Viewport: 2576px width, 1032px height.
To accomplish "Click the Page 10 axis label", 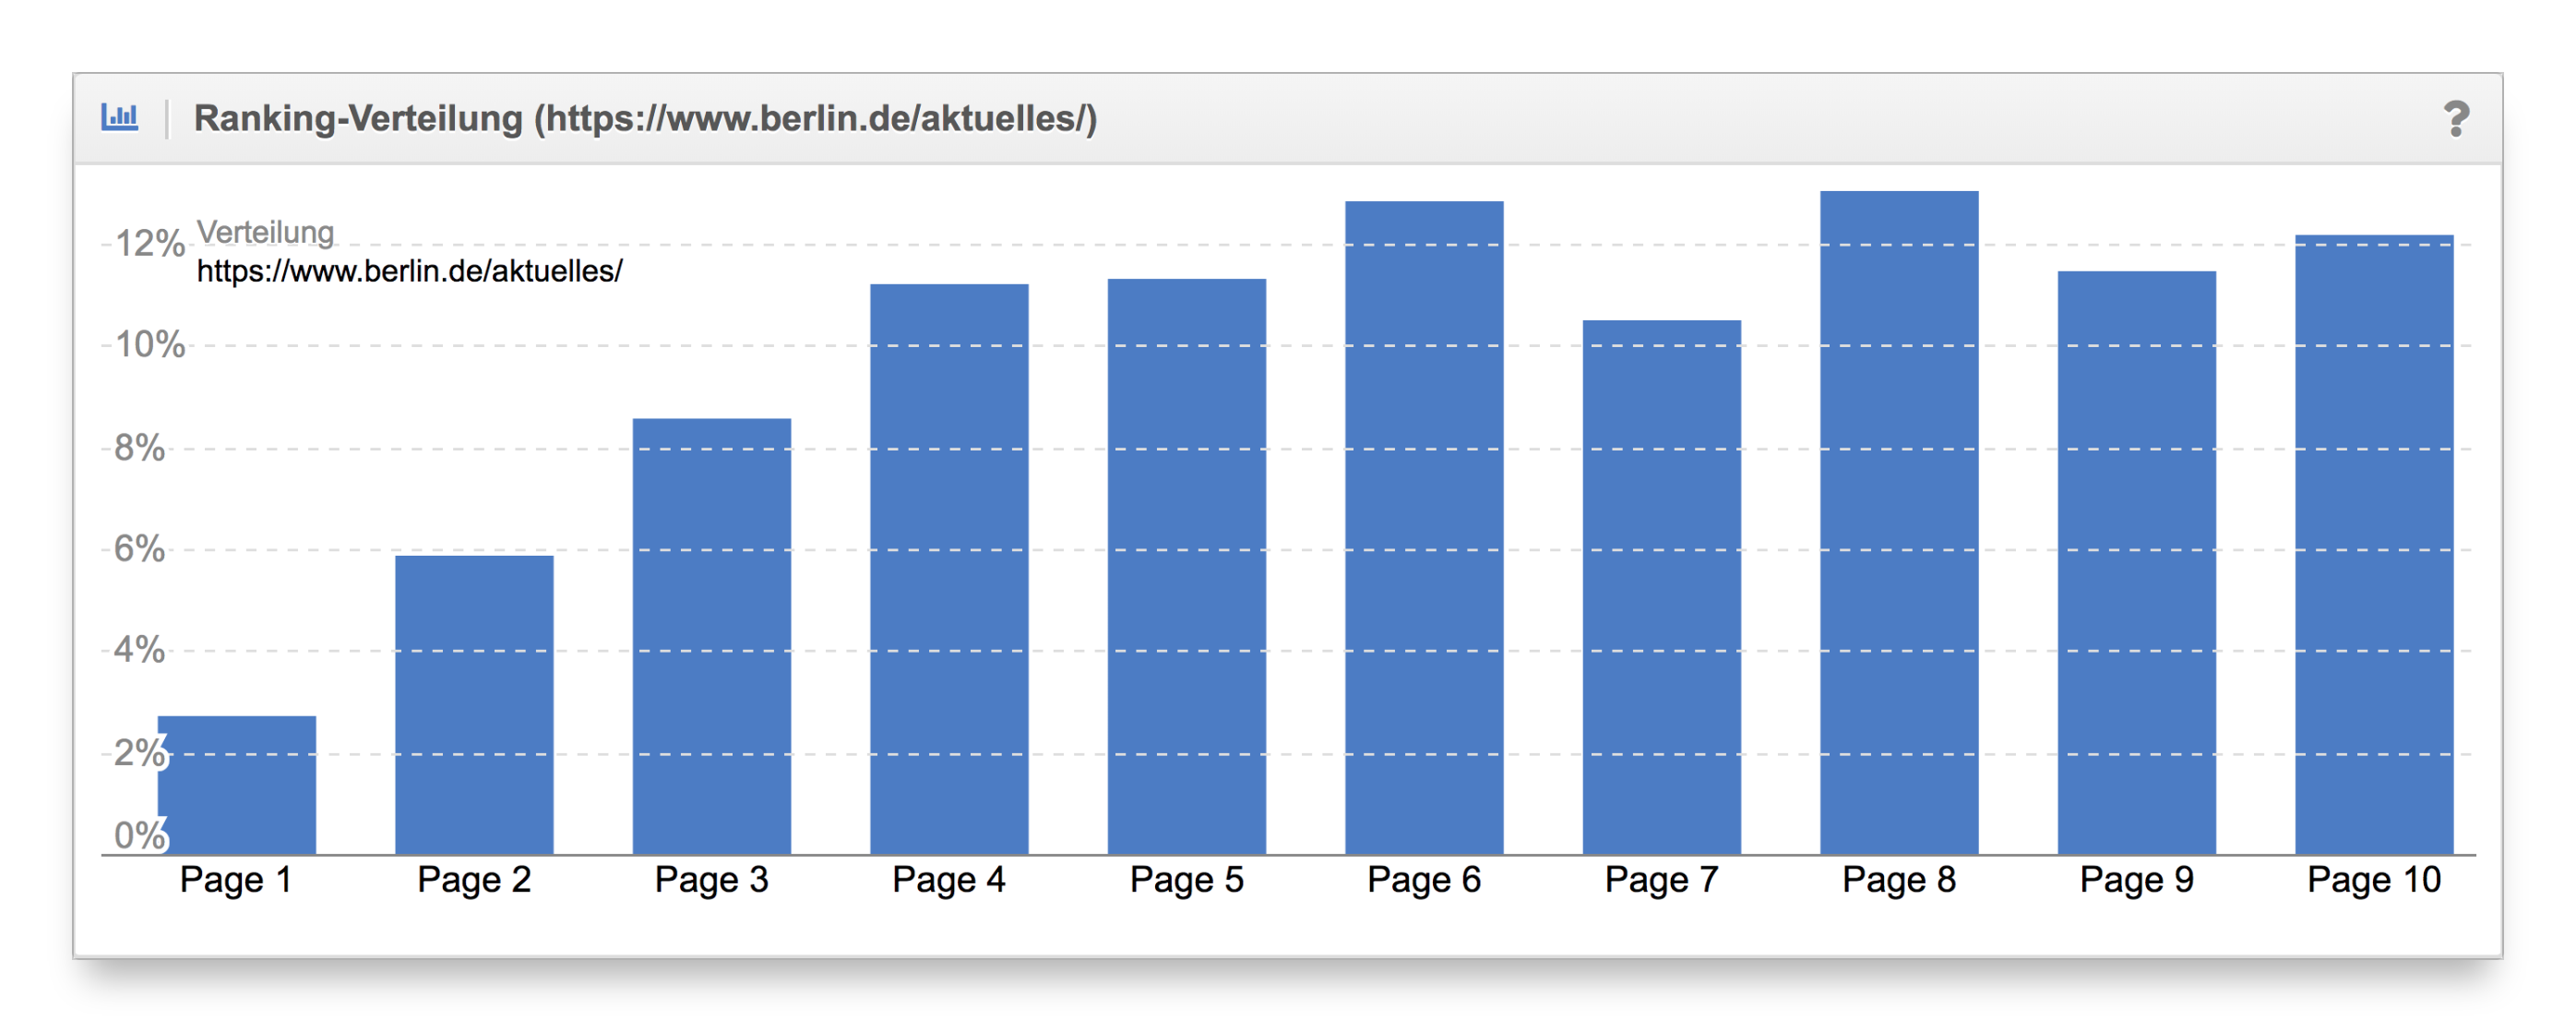I will 2374,880.
